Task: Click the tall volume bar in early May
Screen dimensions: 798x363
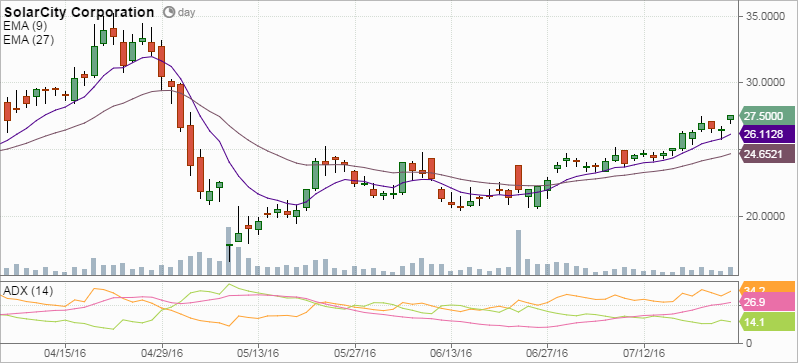Action: coord(229,251)
